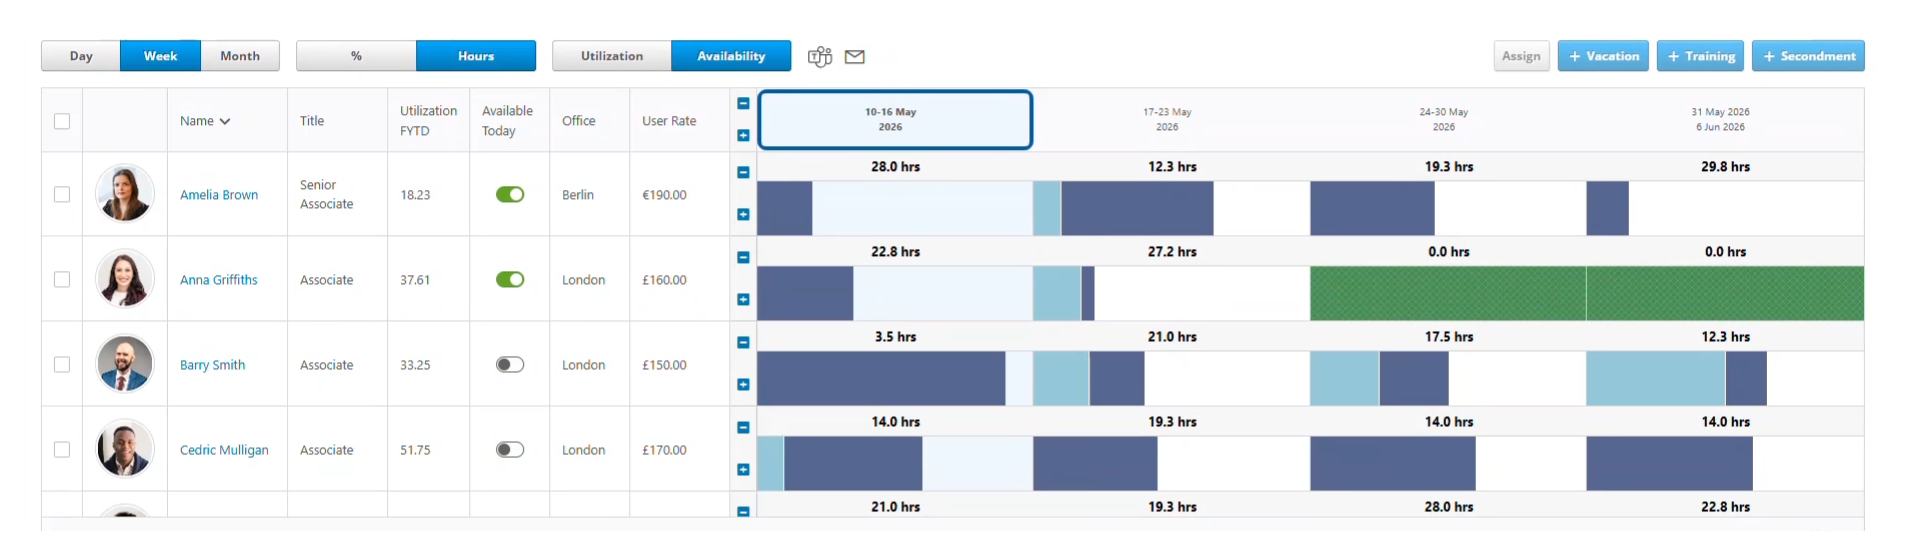The height and width of the screenshot is (560, 1920).
Task: Collapse Cedric Mulligan's timeline with minus icon
Action: (743, 427)
